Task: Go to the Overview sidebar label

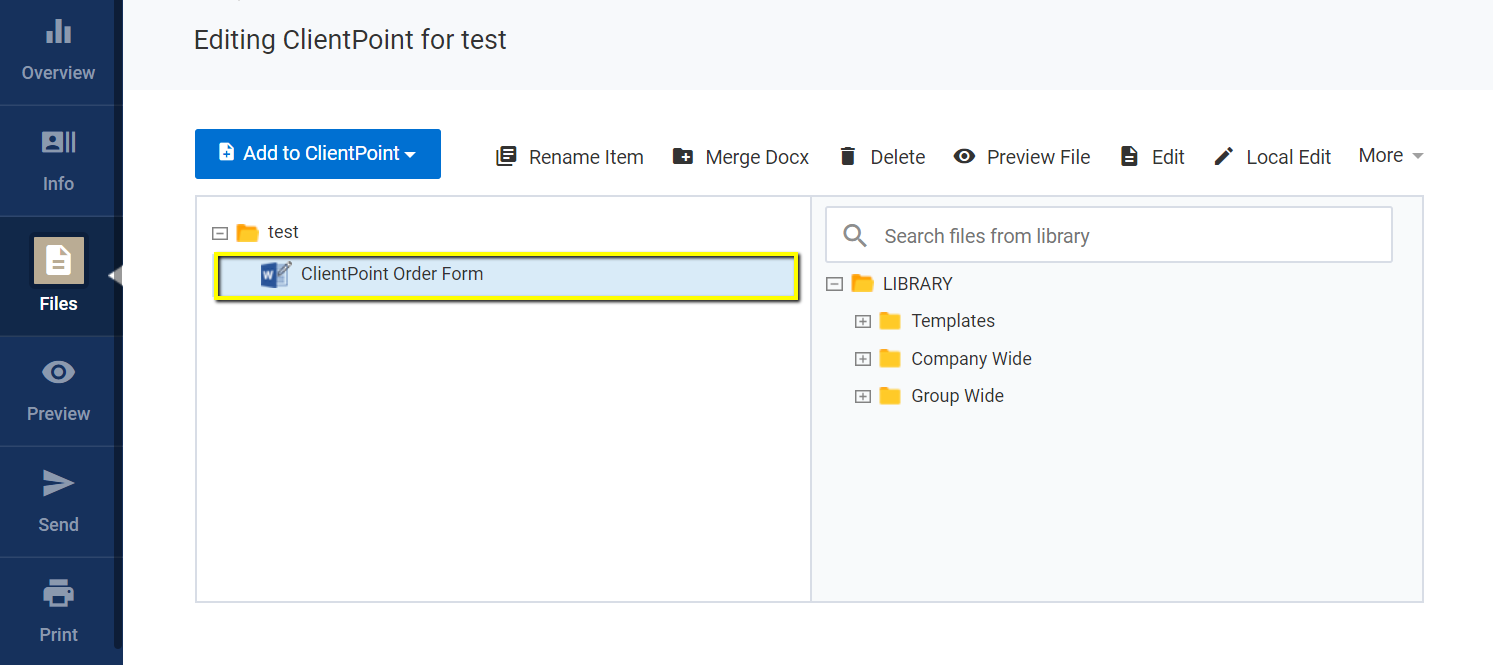Action: 59,73
